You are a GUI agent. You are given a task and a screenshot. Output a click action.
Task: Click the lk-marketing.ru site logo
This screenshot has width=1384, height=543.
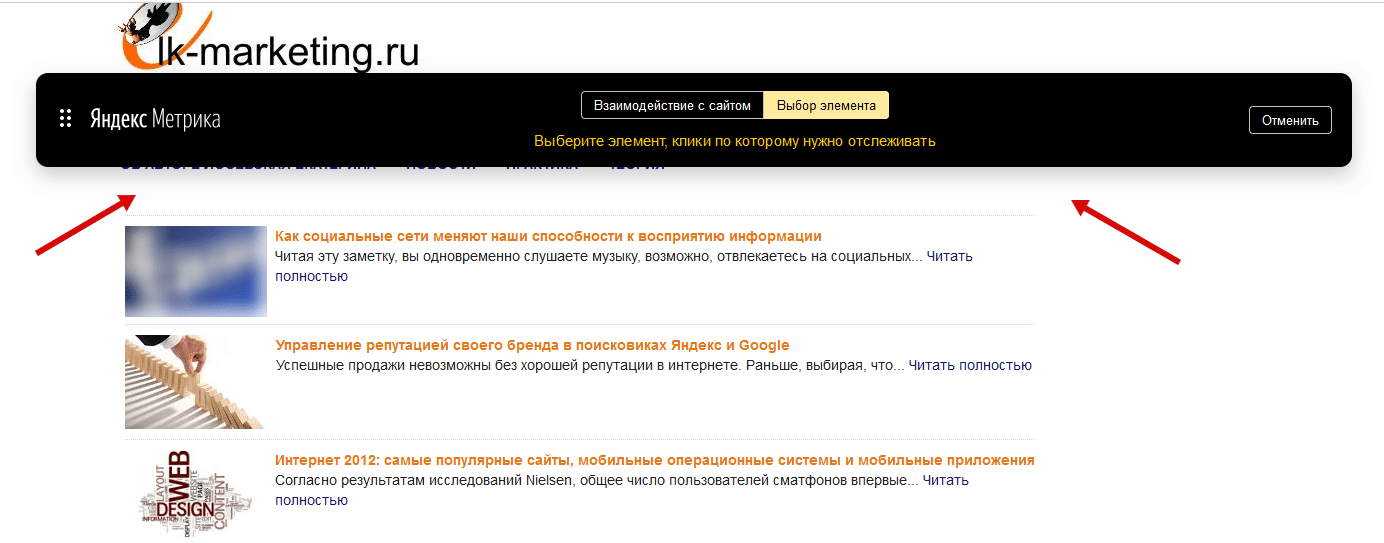tap(270, 45)
